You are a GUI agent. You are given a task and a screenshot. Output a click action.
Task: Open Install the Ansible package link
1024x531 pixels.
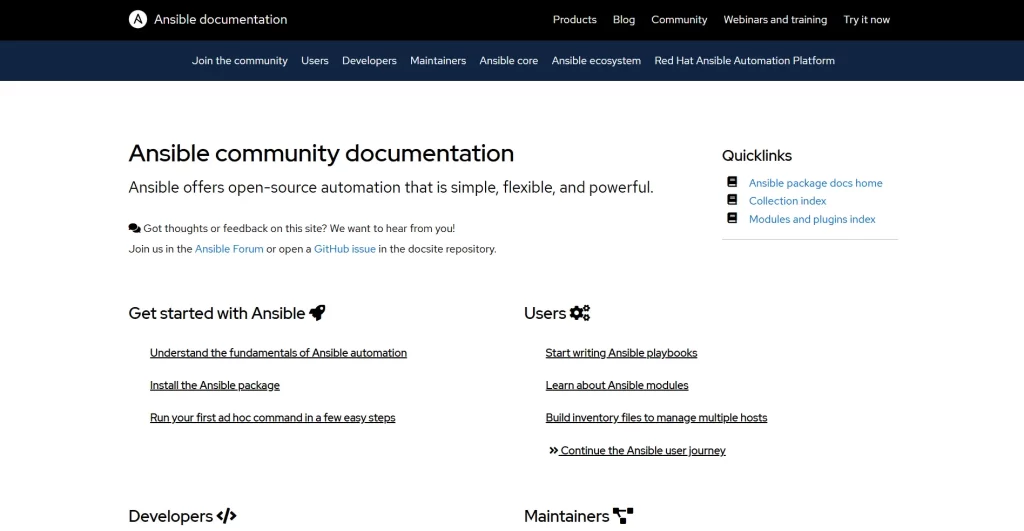[x=215, y=385]
